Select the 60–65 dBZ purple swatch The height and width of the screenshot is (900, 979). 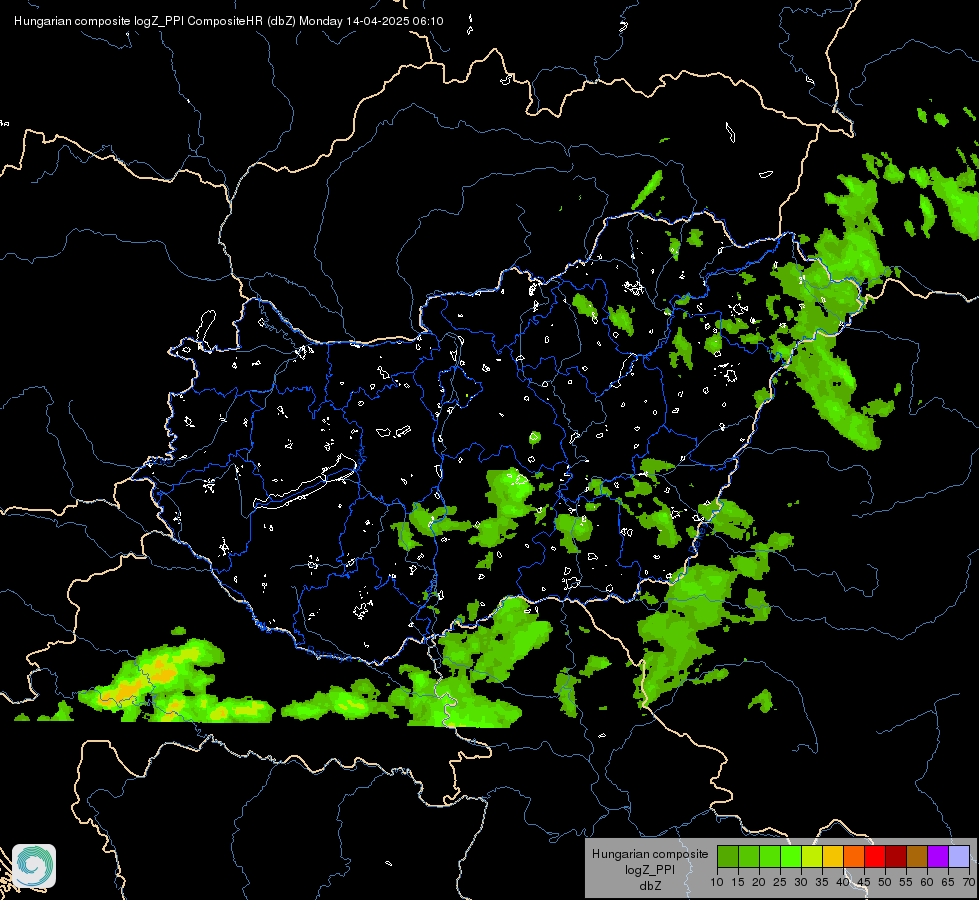coord(938,856)
